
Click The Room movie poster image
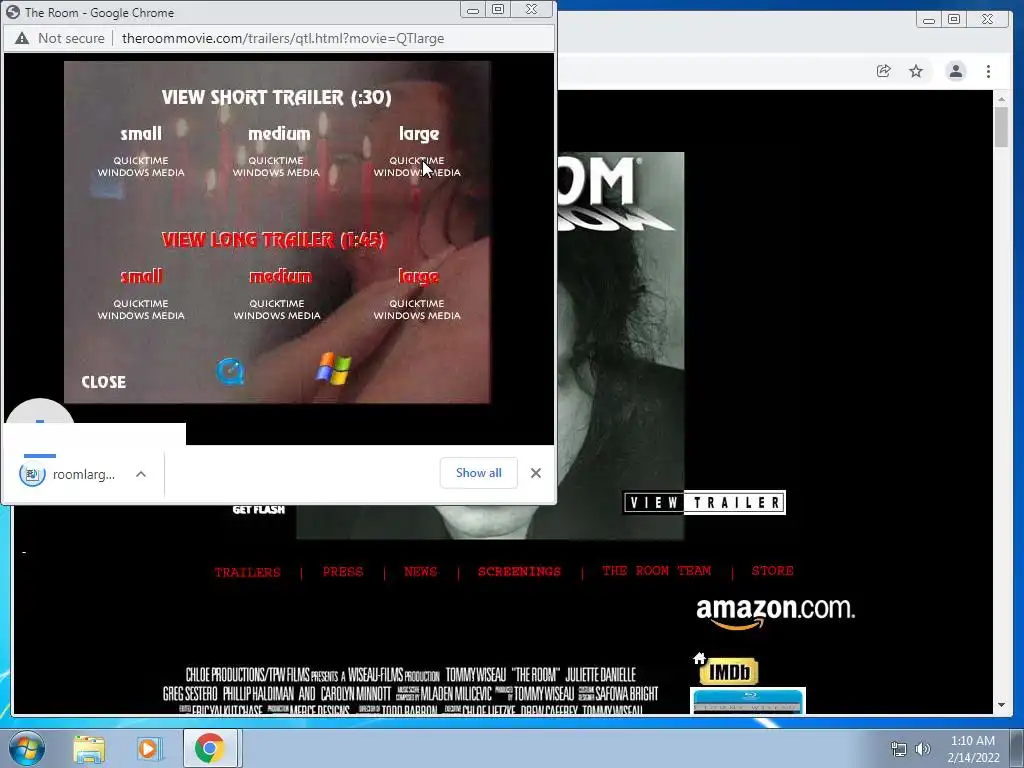pos(620,346)
